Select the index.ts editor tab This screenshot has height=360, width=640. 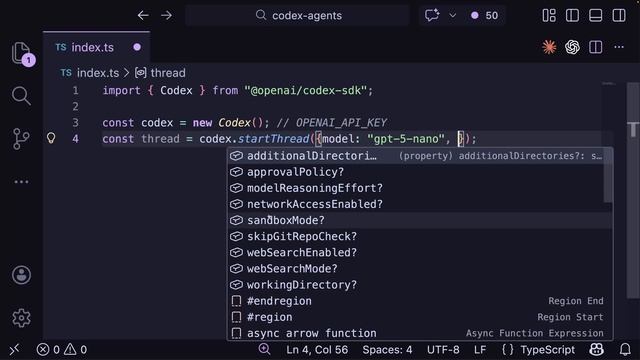[96, 47]
